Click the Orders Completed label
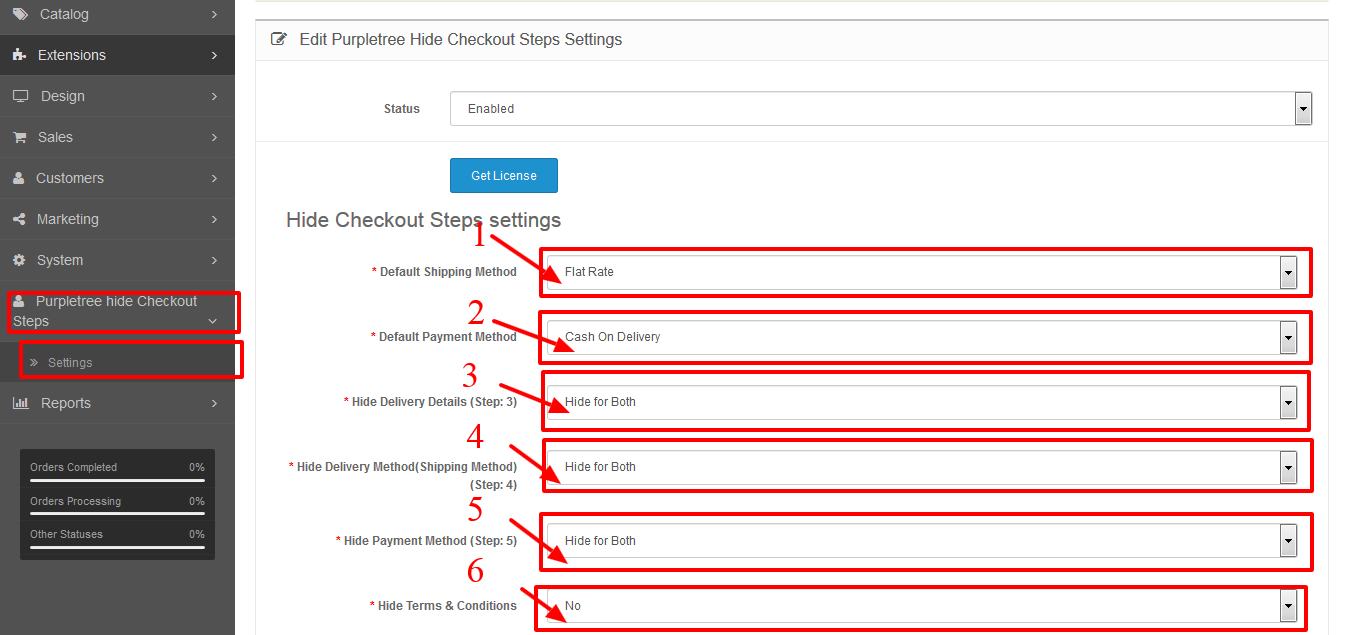The width and height of the screenshot is (1347, 635). click(x=73, y=467)
